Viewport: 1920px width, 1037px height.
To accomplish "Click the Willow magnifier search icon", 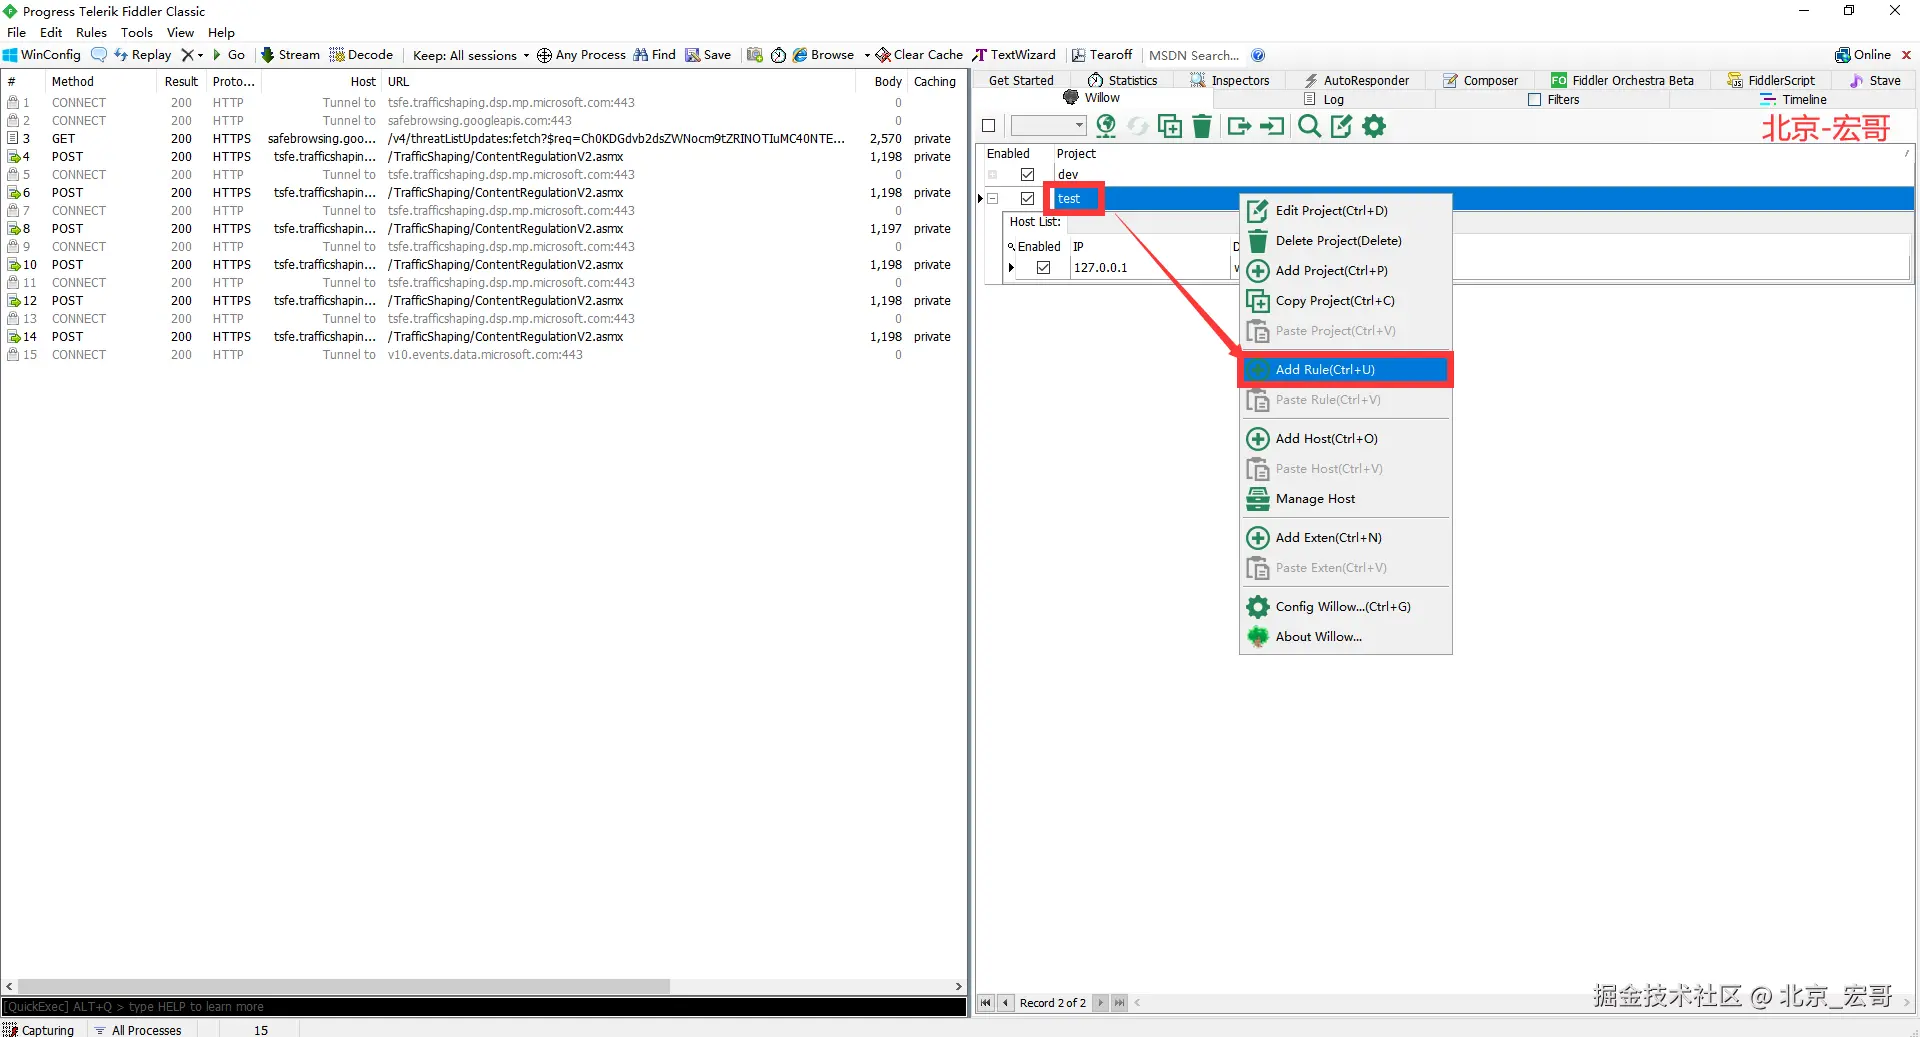I will pyautogui.click(x=1309, y=126).
